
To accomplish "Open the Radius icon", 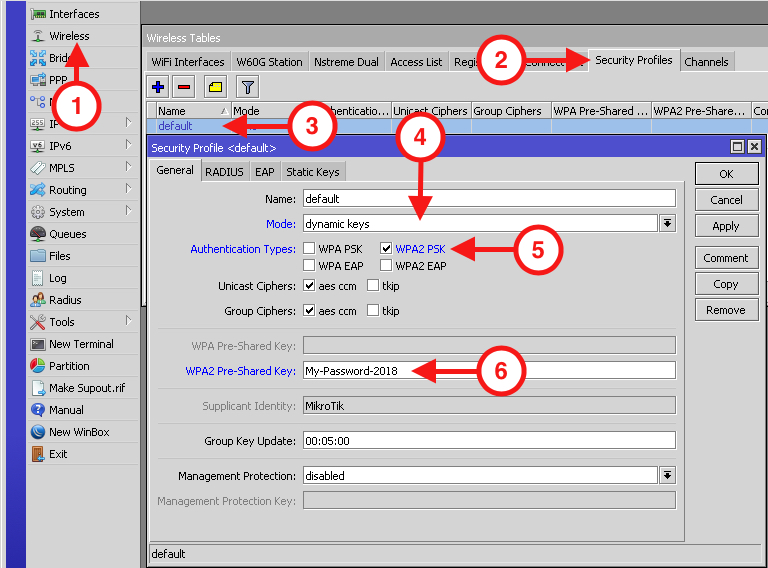I will pyautogui.click(x=38, y=300).
